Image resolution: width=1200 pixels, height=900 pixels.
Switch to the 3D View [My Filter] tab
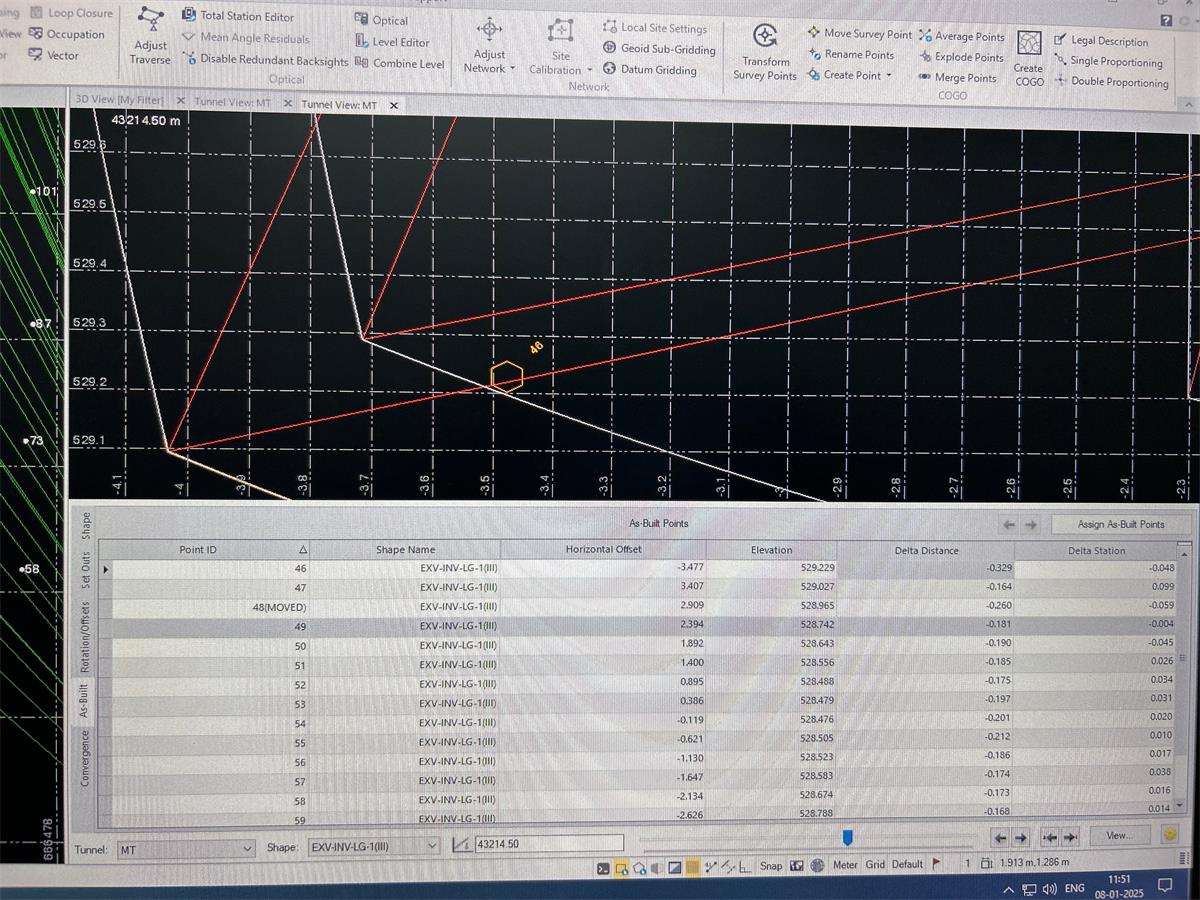click(118, 101)
